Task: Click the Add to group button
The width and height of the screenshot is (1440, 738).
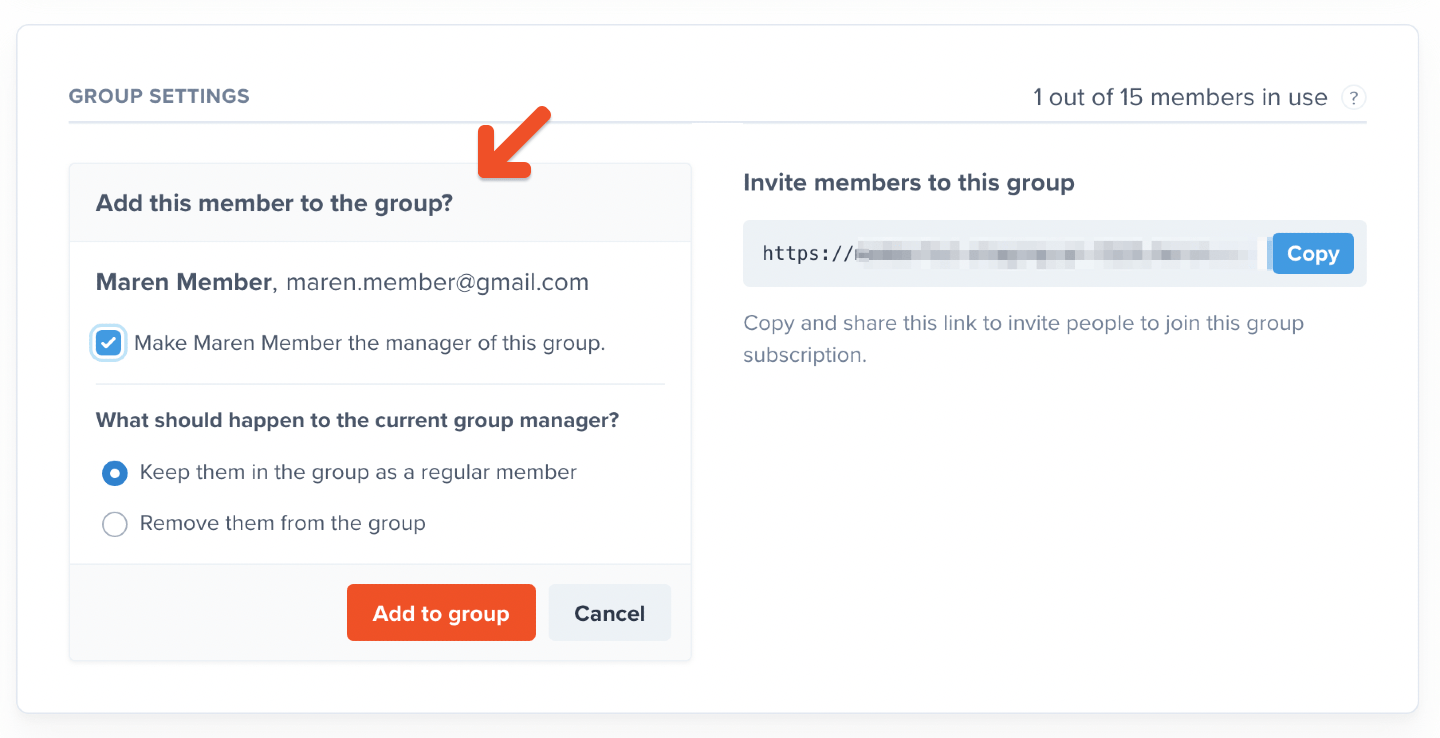Action: 441,613
